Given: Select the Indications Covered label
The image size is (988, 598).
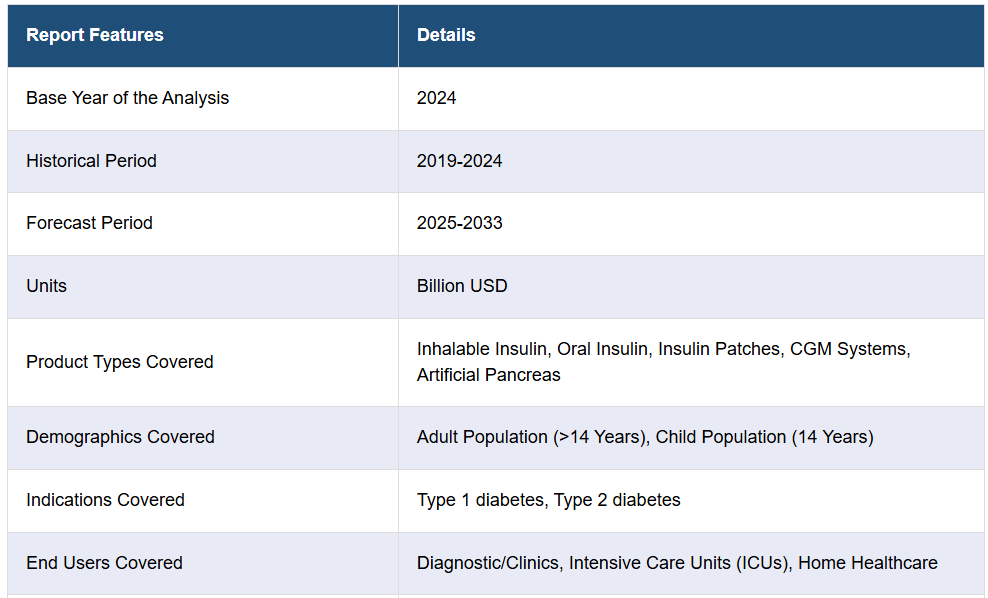Looking at the screenshot, I should [x=105, y=500].
